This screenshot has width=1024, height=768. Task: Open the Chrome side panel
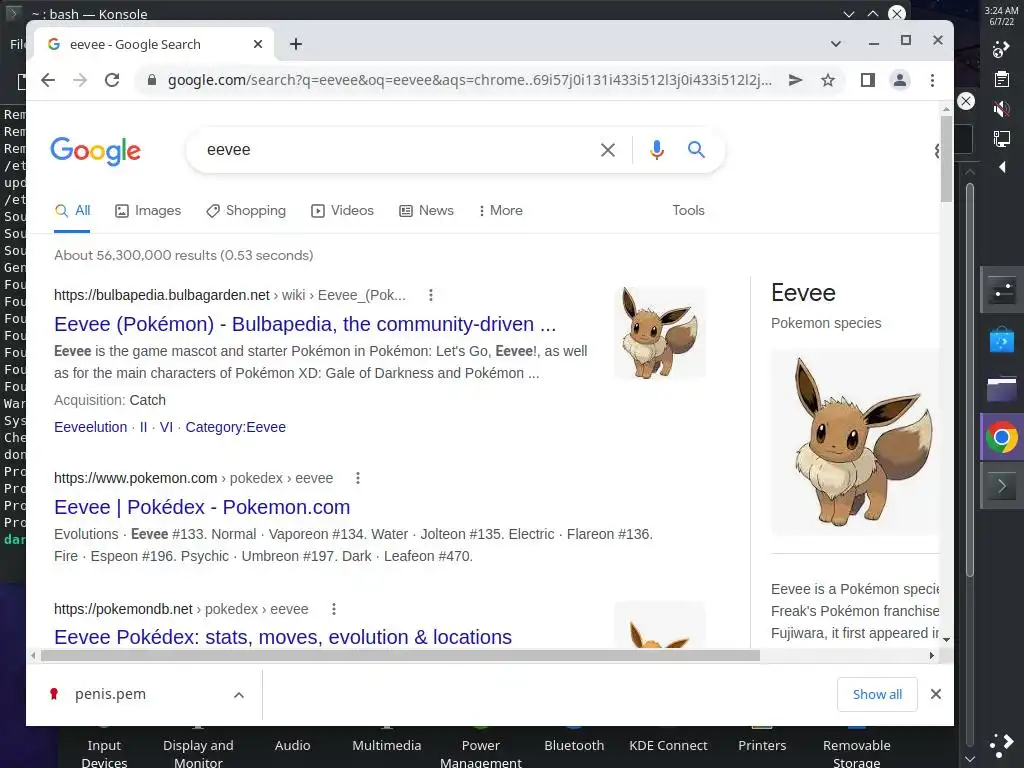point(867,80)
